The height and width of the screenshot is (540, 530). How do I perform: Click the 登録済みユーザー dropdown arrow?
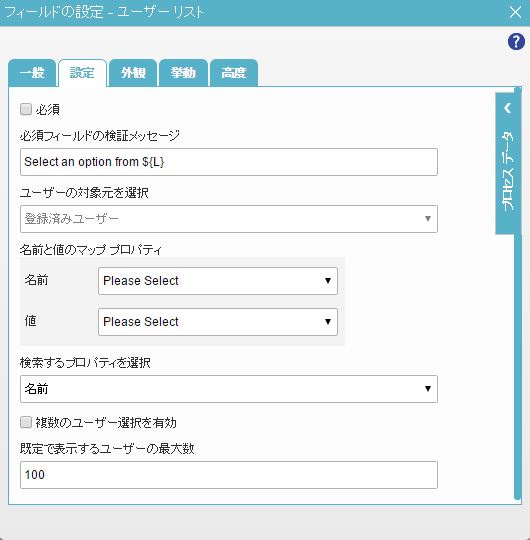[x=428, y=219]
